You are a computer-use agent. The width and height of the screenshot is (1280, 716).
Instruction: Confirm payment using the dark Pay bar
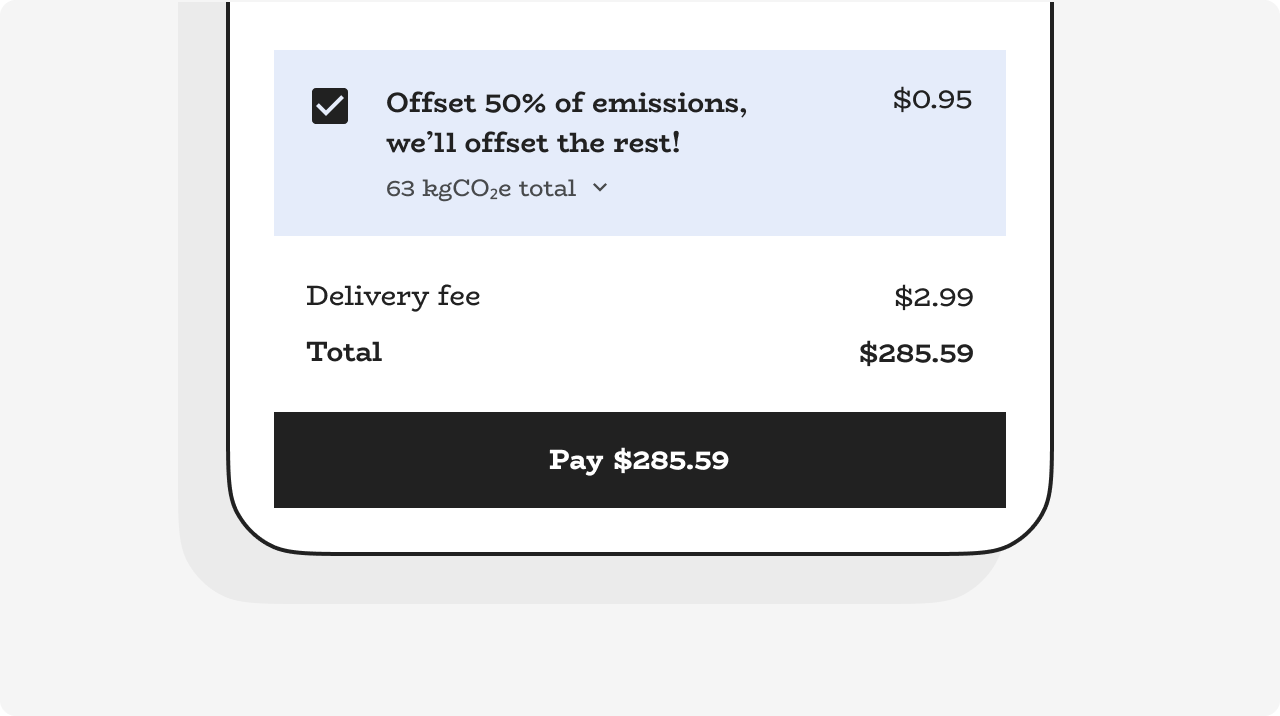click(639, 460)
